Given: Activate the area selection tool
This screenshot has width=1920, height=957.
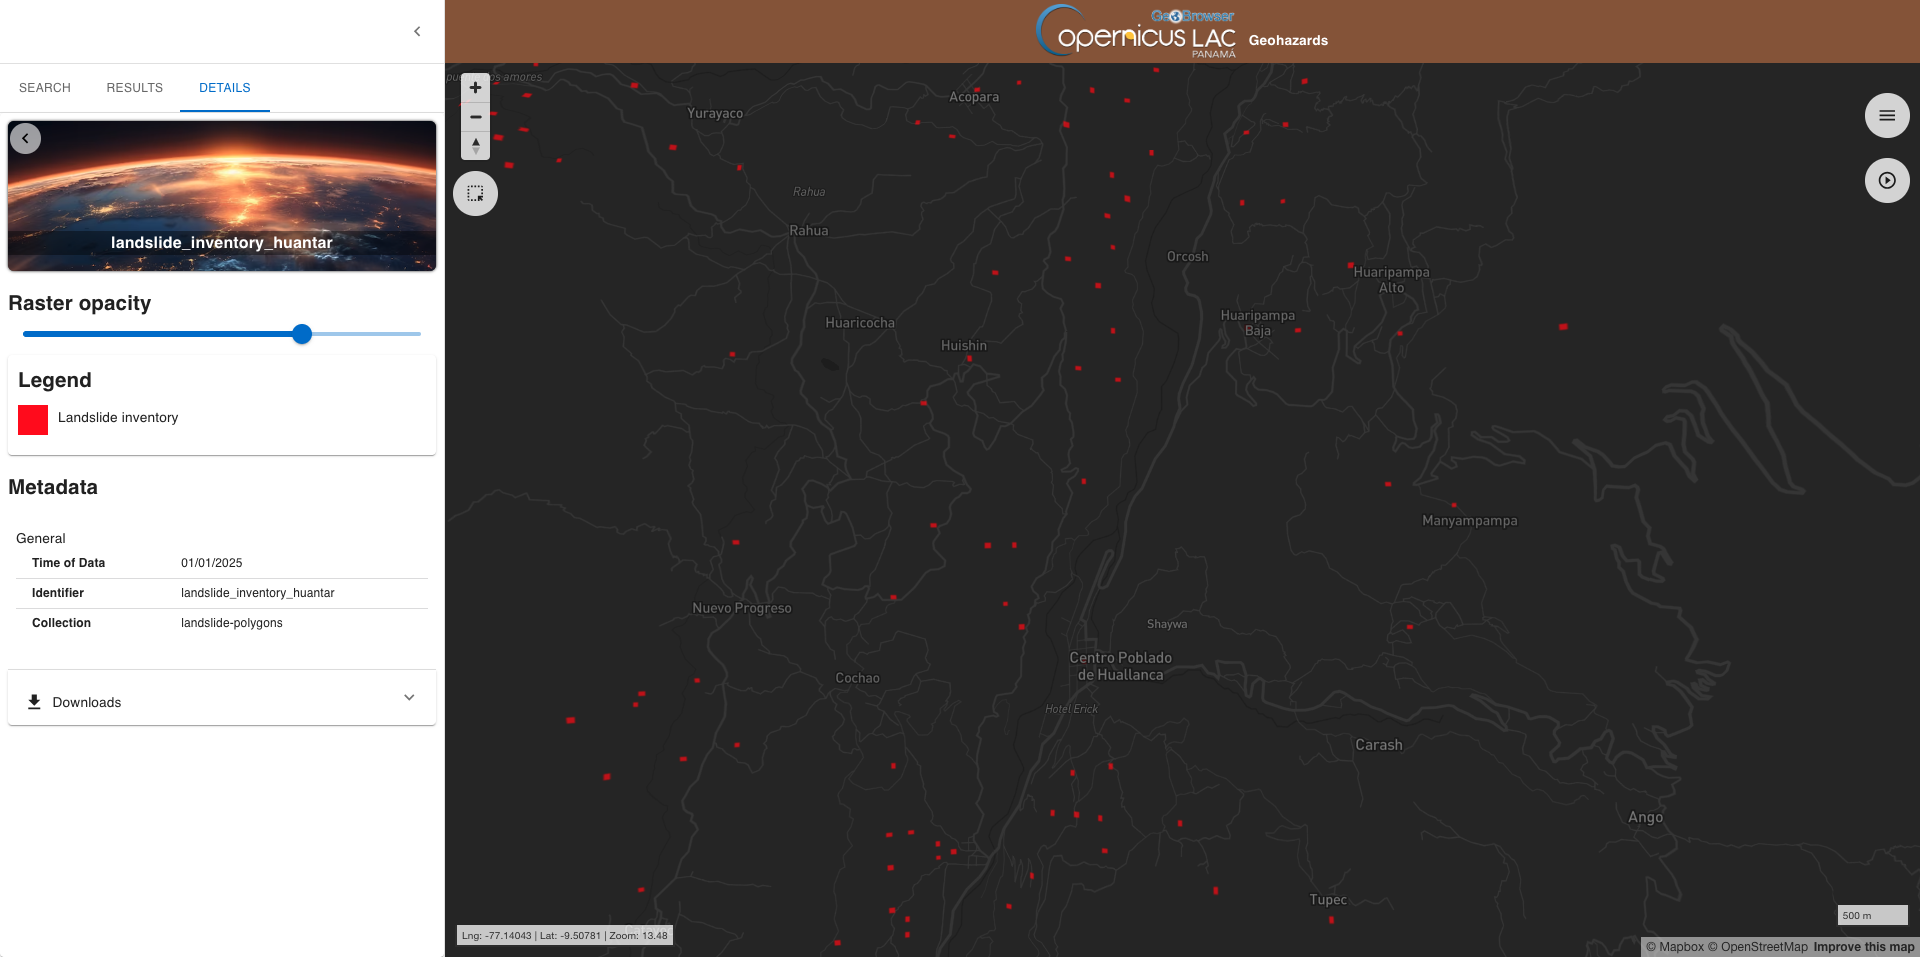Looking at the screenshot, I should pos(475,193).
